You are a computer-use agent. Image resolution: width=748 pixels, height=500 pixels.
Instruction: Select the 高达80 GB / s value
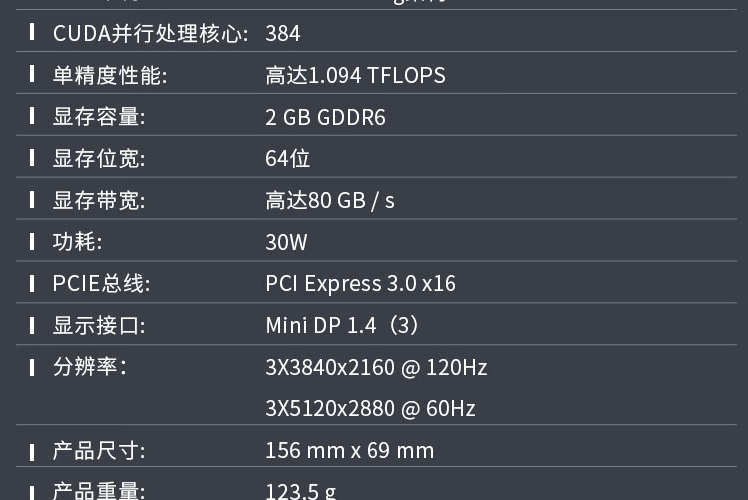[330, 201]
